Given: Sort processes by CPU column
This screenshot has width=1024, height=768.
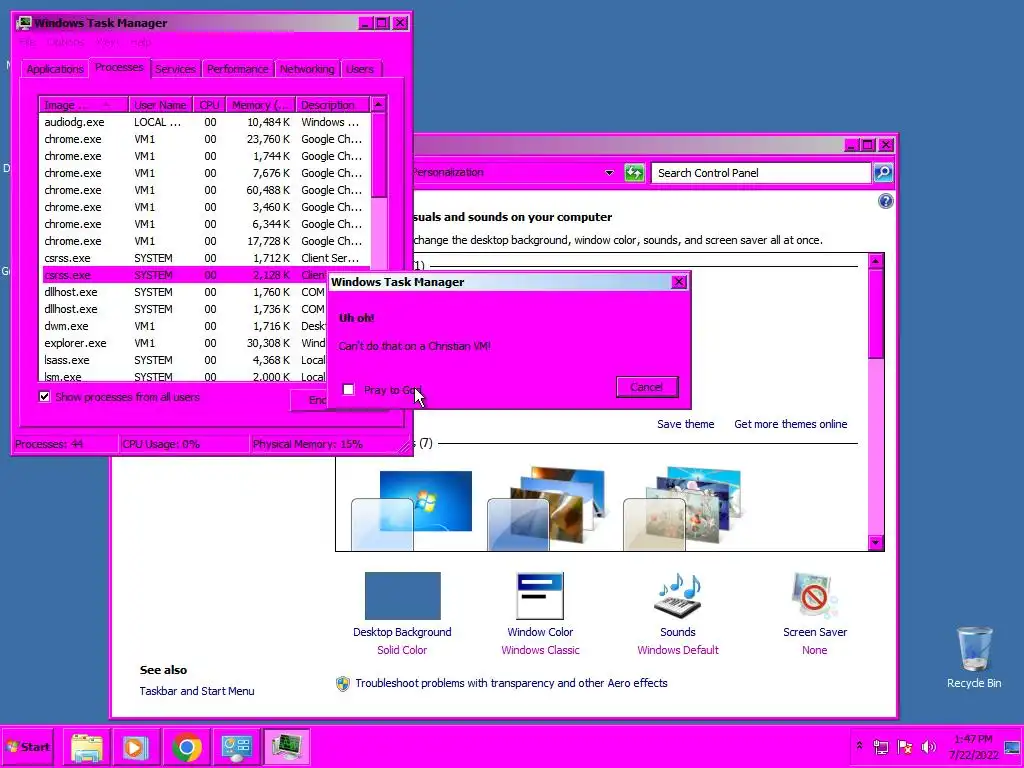Looking at the screenshot, I should point(210,105).
